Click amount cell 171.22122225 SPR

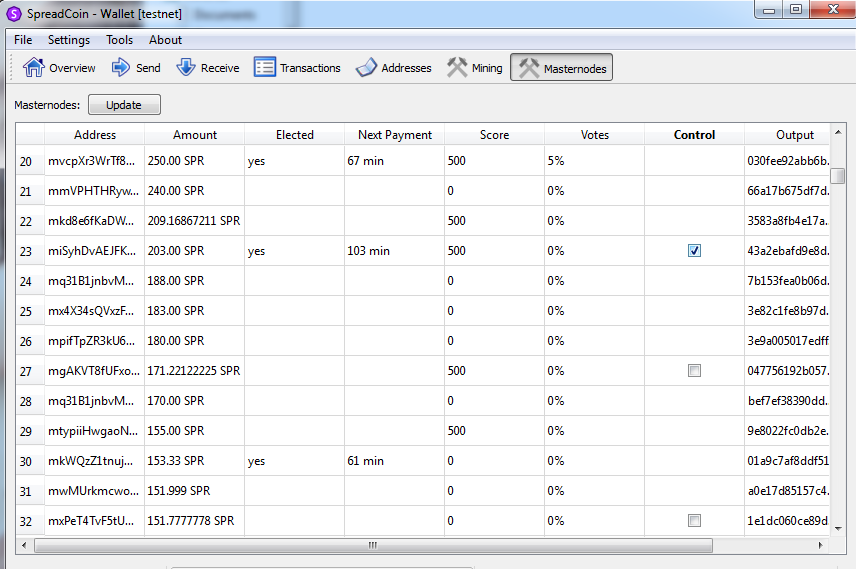pos(194,371)
